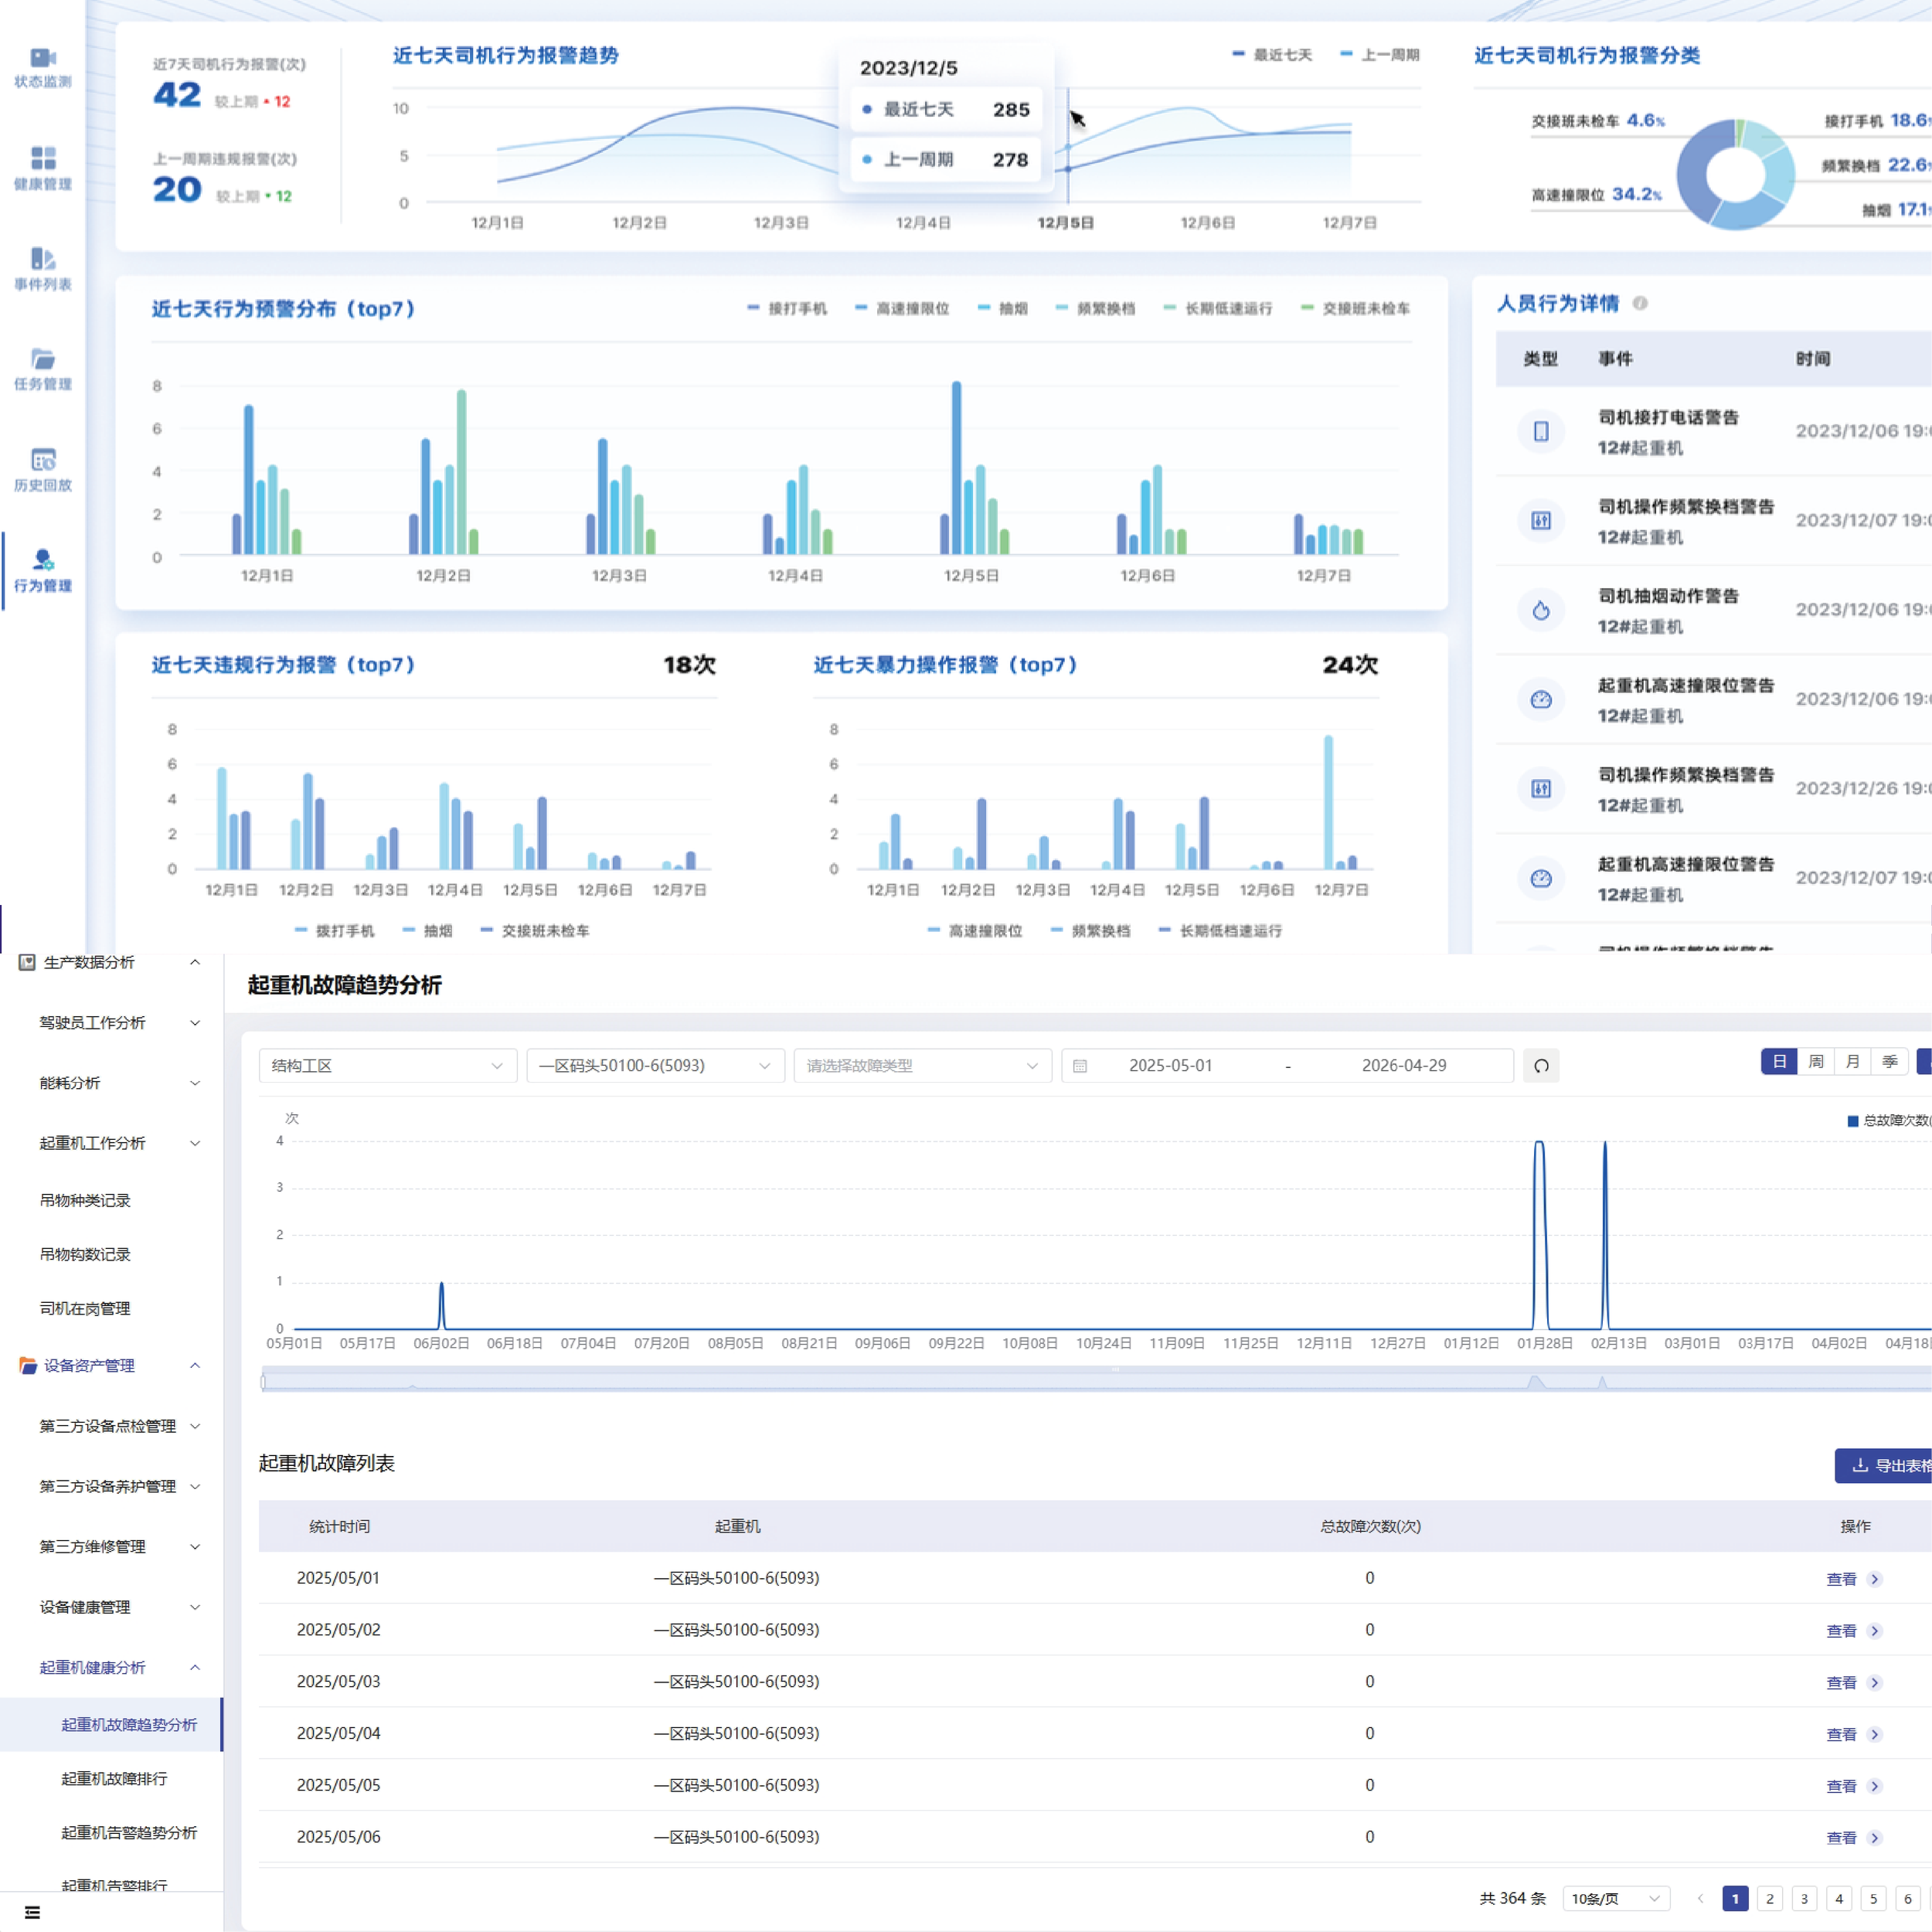Open 健康管理 grid icon in sidebar

click(x=43, y=158)
